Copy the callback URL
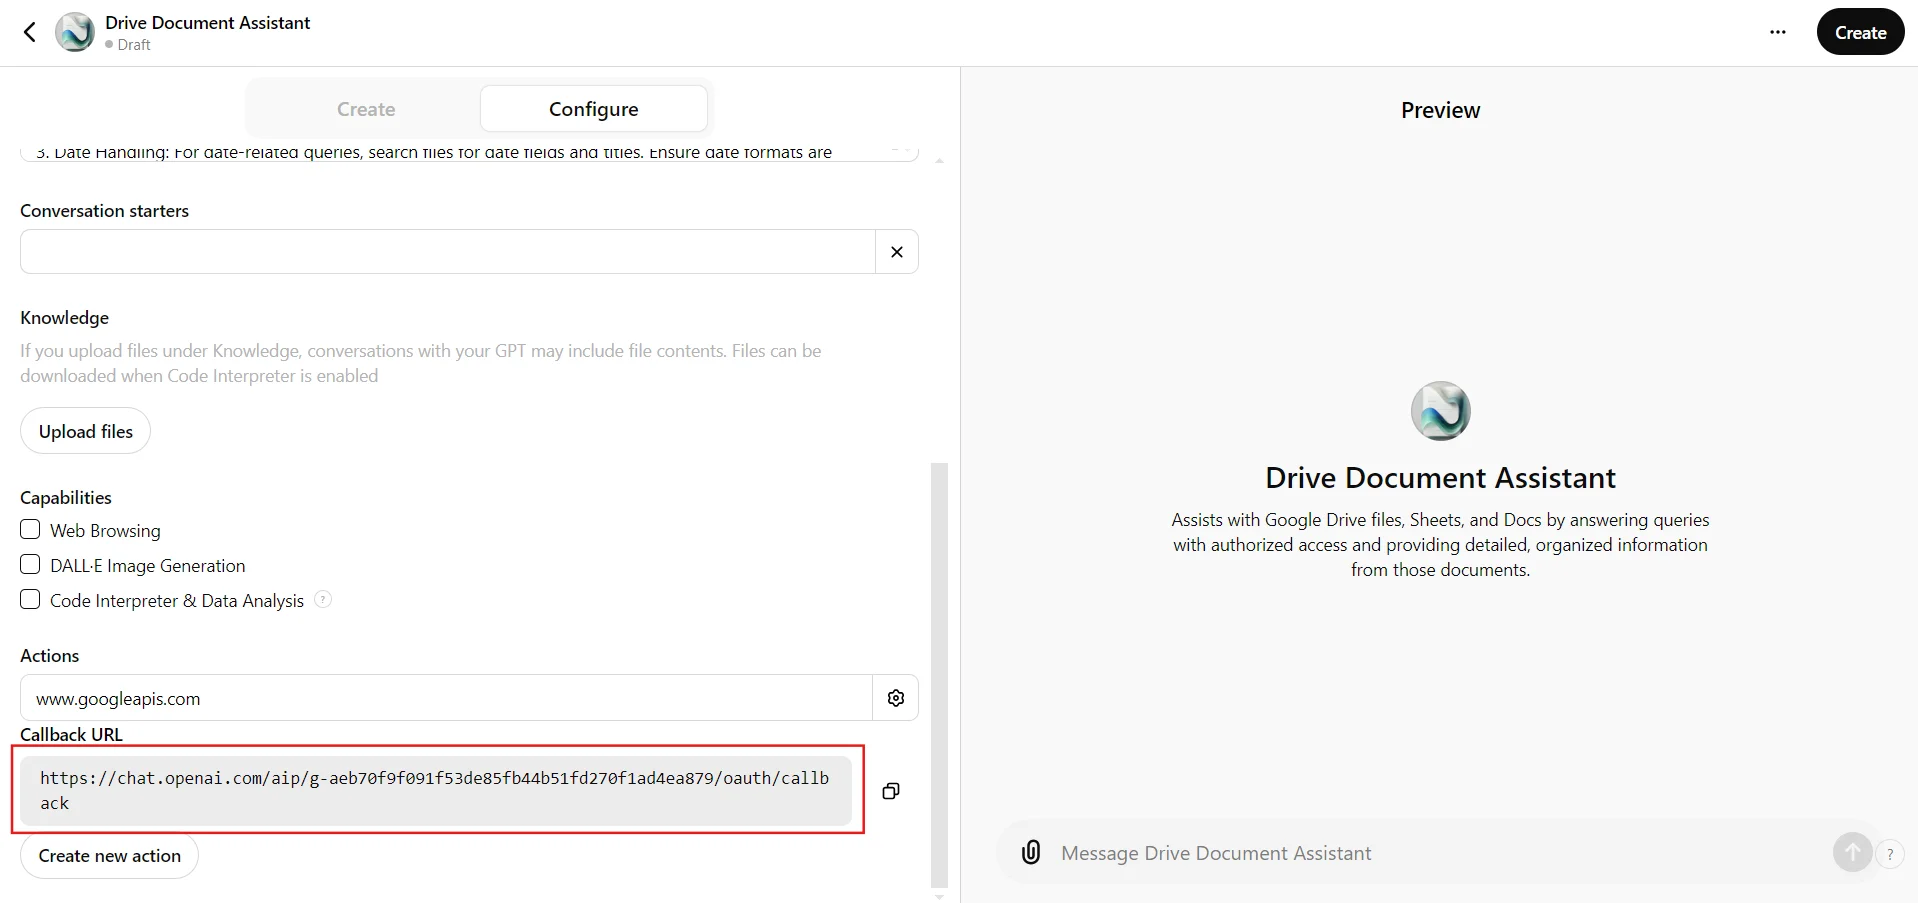Screen dimensions: 1918x903 tap(891, 791)
